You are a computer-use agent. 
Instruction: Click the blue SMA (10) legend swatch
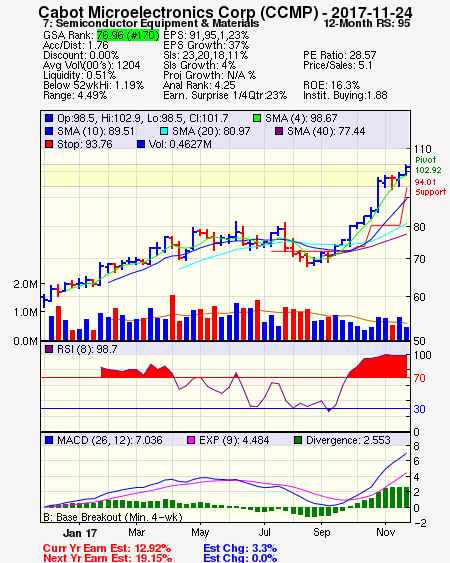tap(49, 131)
